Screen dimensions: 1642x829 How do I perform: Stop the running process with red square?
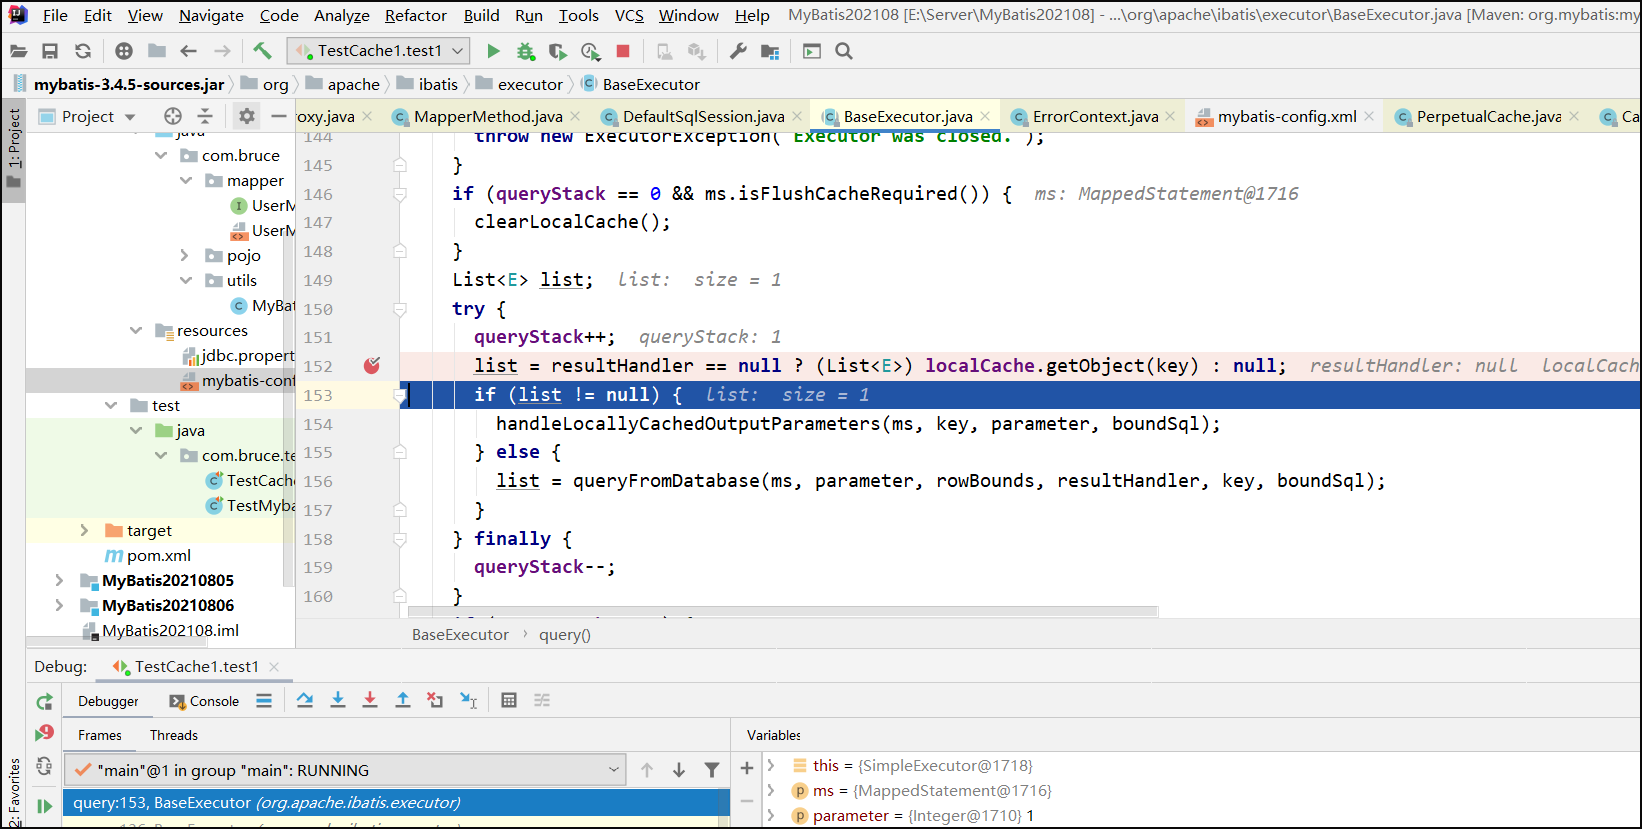(x=623, y=51)
